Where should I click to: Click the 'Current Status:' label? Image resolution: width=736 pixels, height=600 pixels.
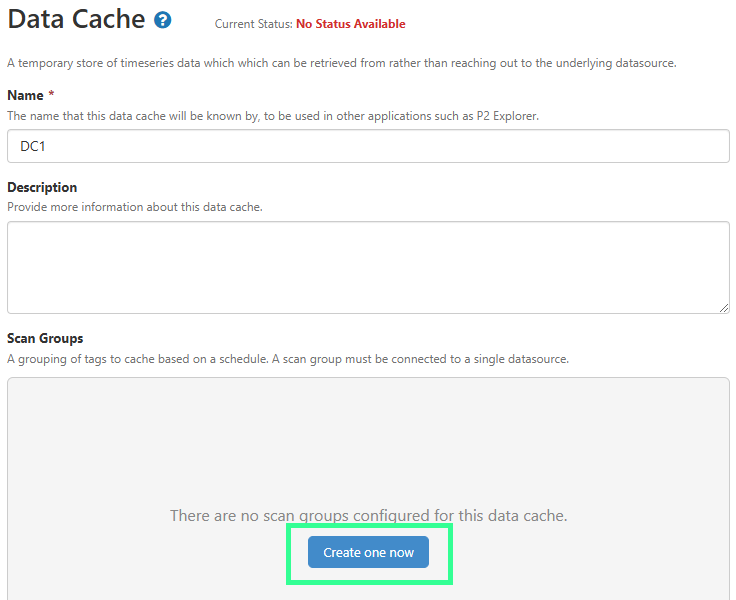point(253,24)
